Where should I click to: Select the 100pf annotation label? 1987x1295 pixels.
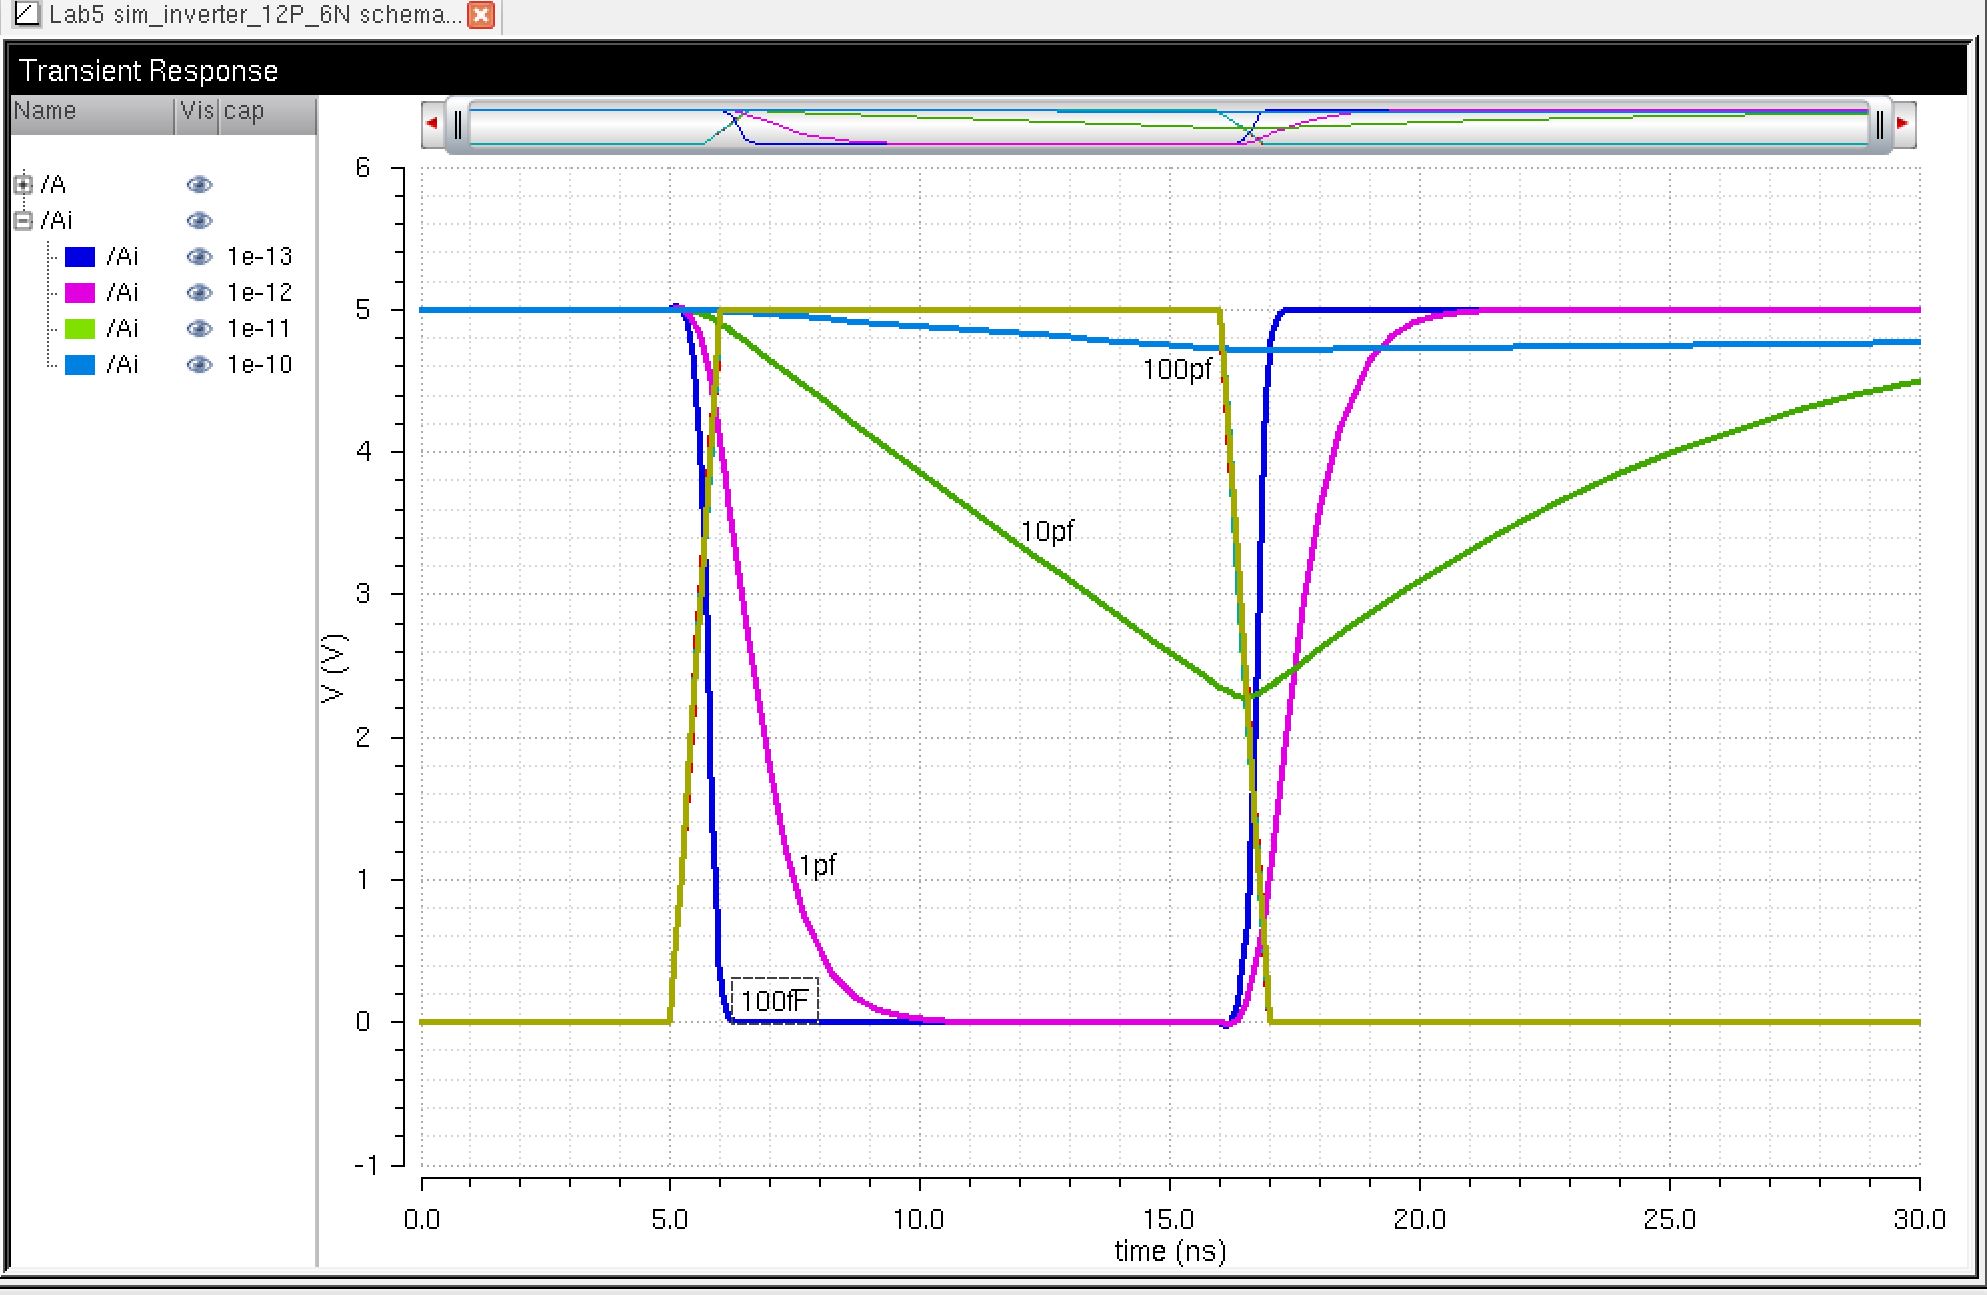(1177, 369)
